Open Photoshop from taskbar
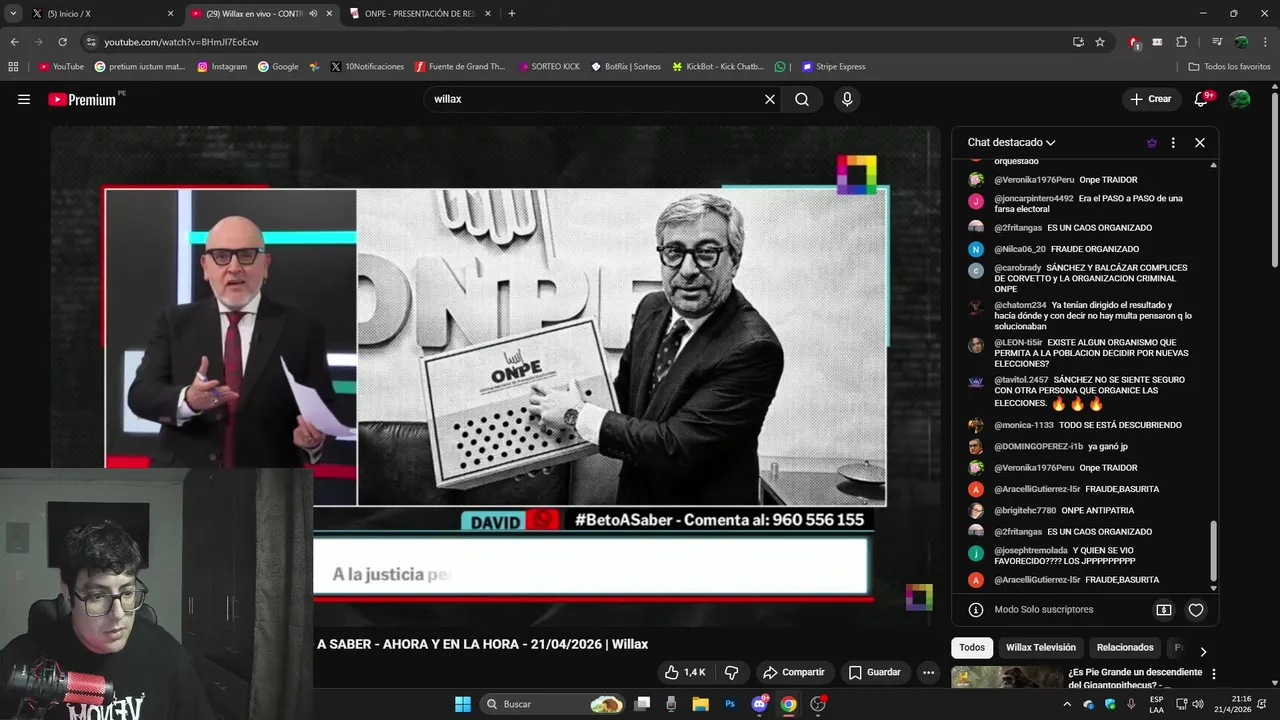 pyautogui.click(x=730, y=704)
